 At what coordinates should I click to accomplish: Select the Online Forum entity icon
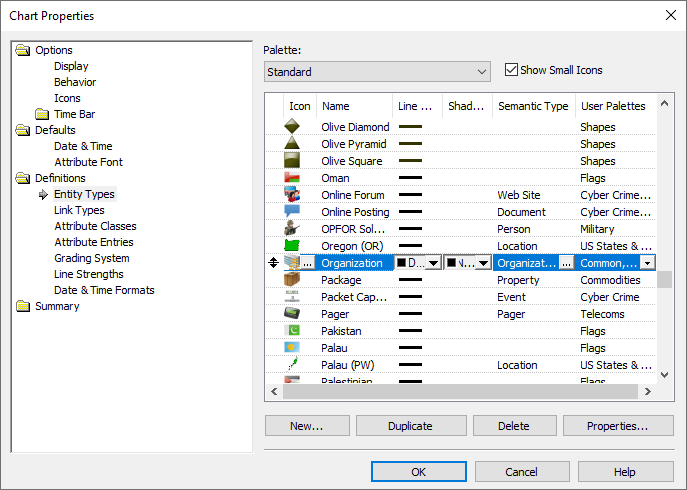click(x=292, y=195)
